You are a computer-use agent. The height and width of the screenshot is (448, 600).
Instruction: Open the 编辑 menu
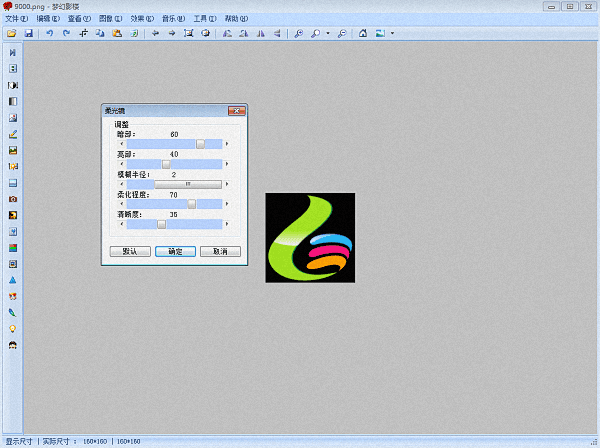click(x=48, y=18)
